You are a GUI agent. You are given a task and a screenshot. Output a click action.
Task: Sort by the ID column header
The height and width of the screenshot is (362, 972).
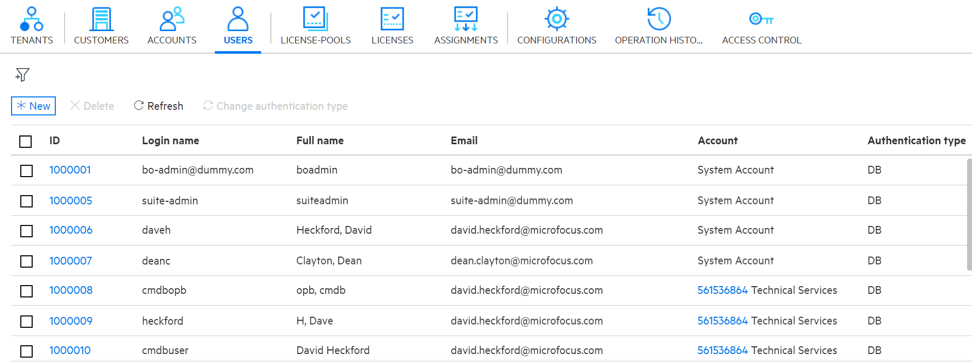coord(55,140)
